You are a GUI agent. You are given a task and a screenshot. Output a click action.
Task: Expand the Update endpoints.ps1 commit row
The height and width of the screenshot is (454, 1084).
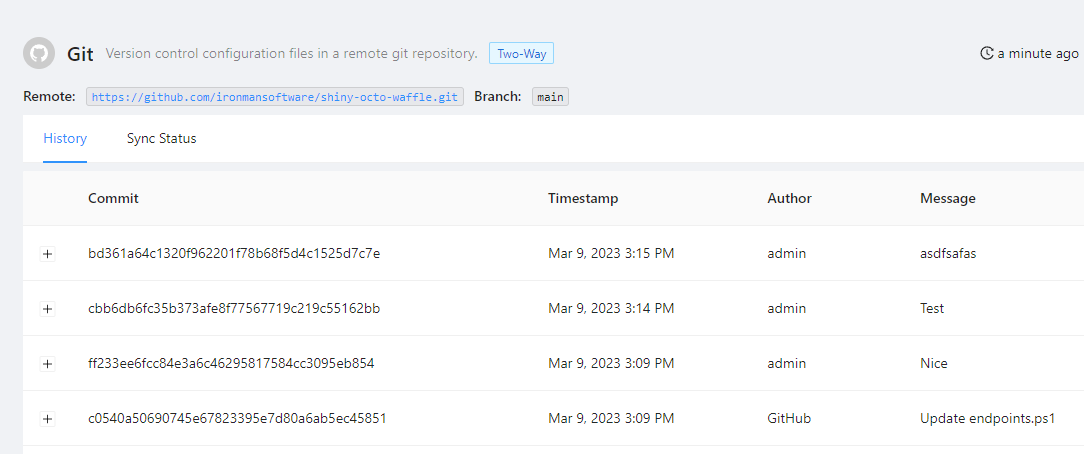(x=47, y=419)
